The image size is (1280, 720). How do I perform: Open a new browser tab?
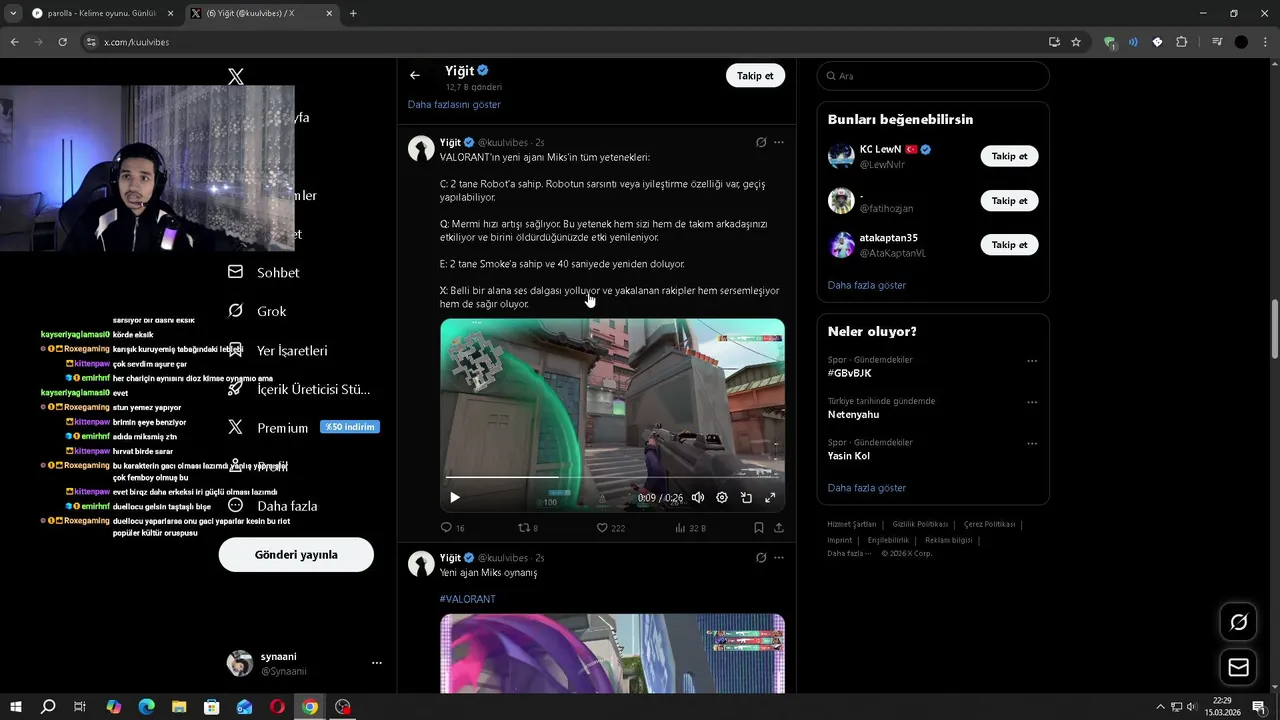(x=353, y=14)
